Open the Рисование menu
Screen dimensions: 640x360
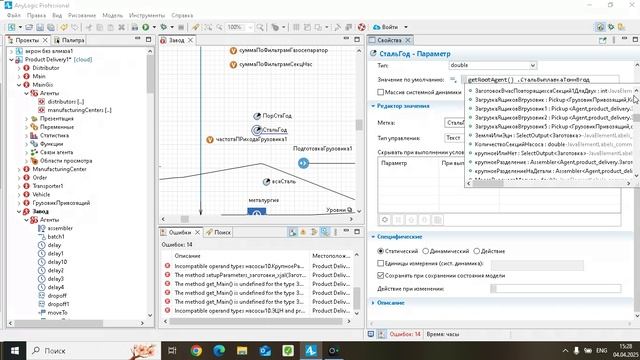82,15
